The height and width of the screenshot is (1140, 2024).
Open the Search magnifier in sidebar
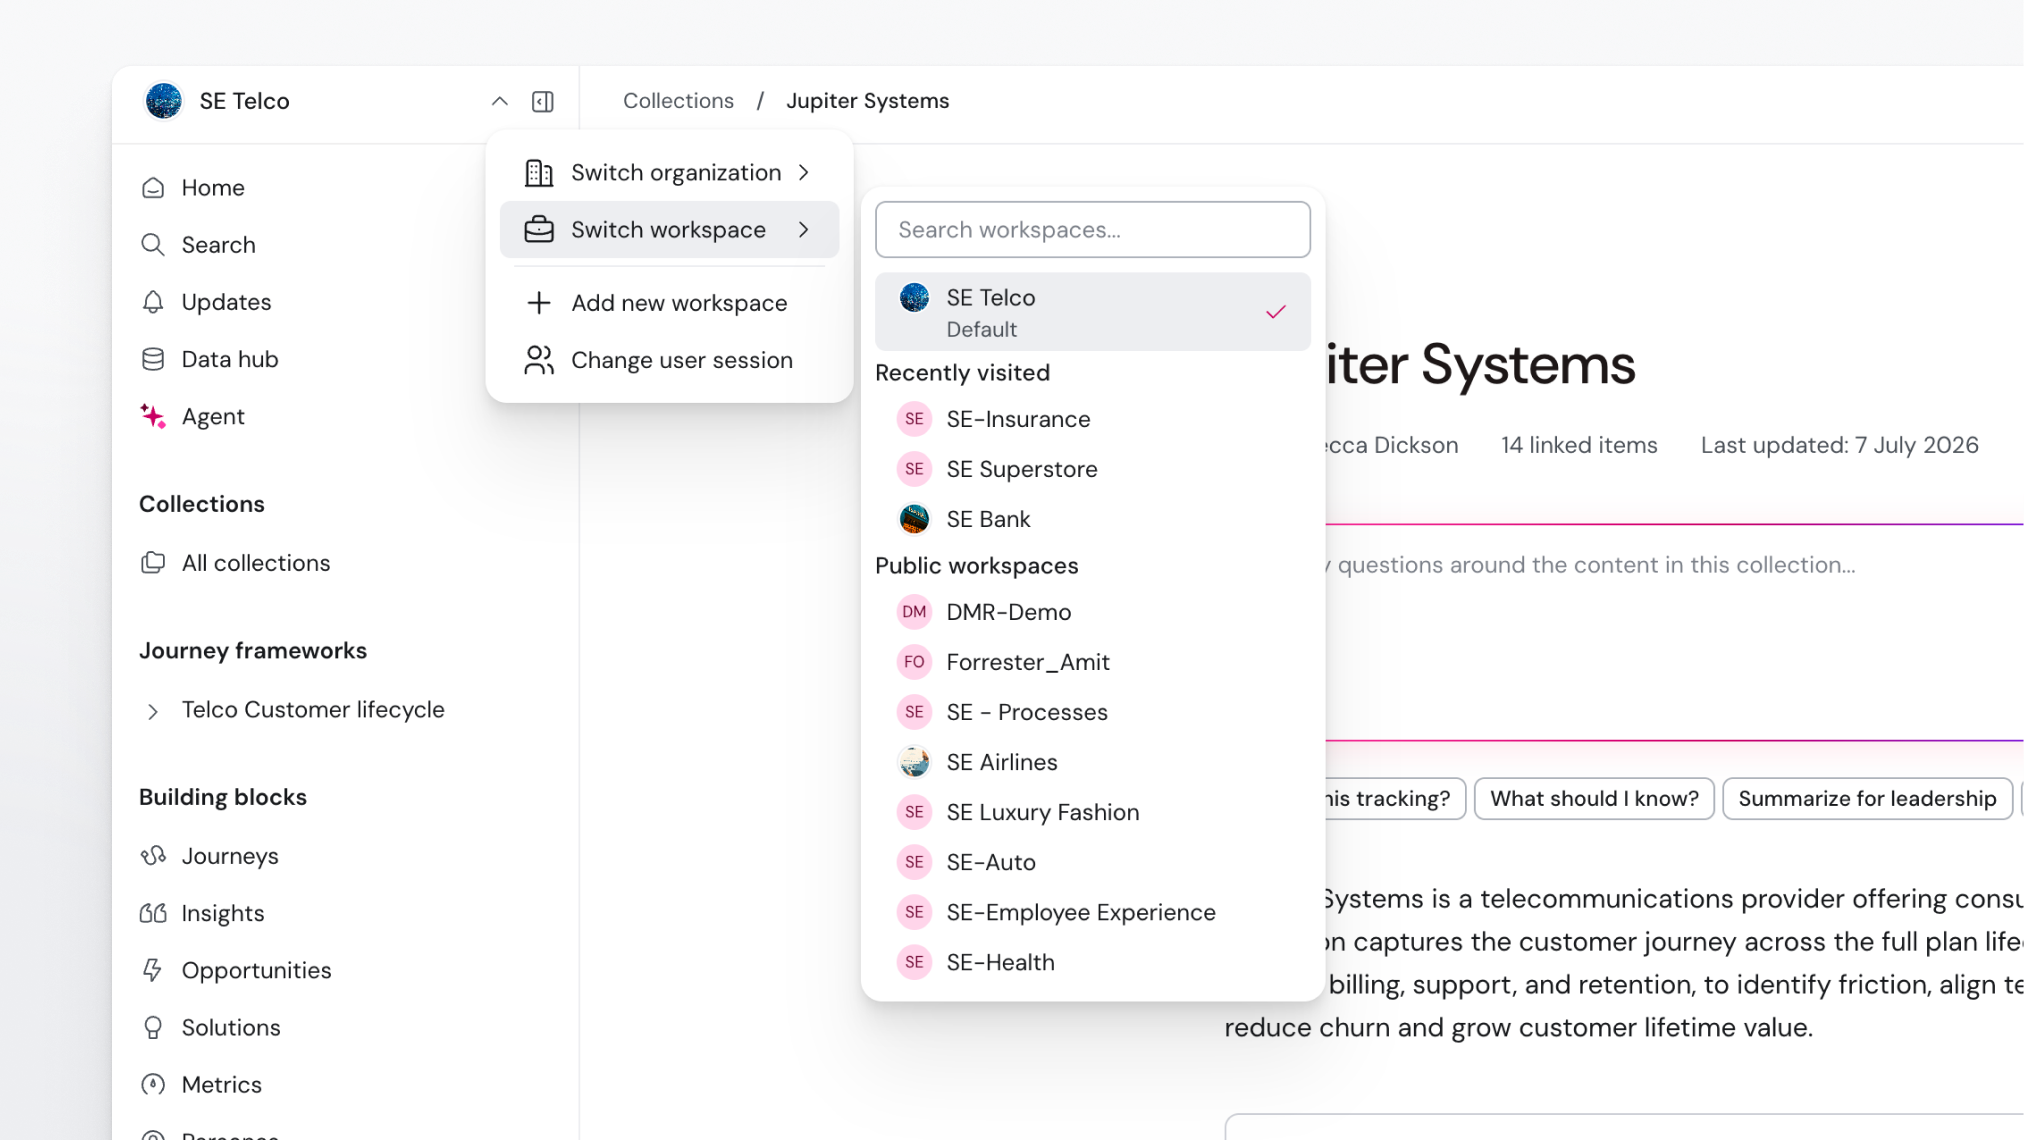pyautogui.click(x=153, y=245)
